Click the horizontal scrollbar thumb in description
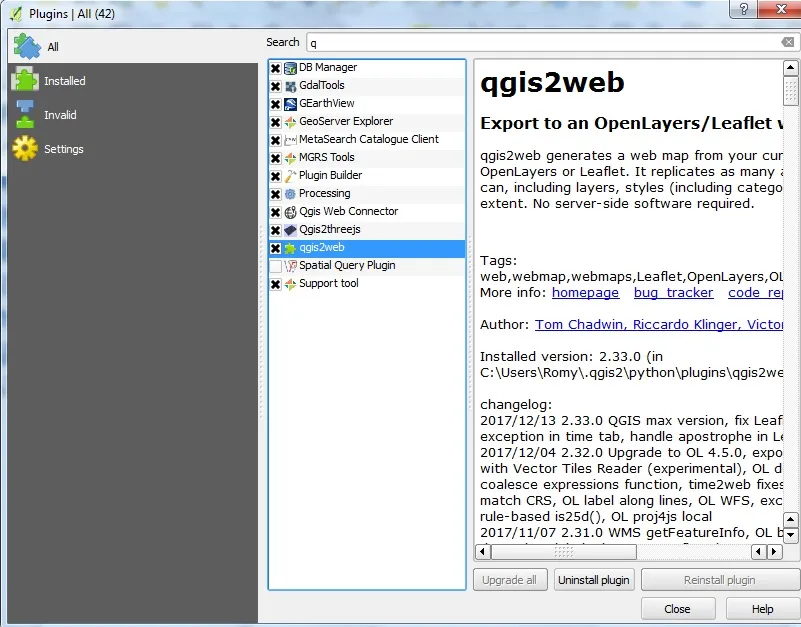The image size is (801, 627). [x=564, y=551]
